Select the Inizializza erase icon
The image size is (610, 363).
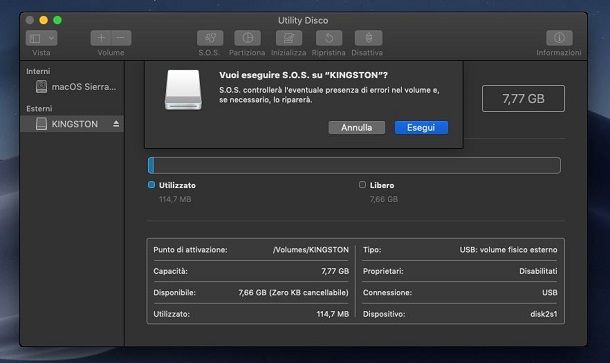[x=289, y=38]
